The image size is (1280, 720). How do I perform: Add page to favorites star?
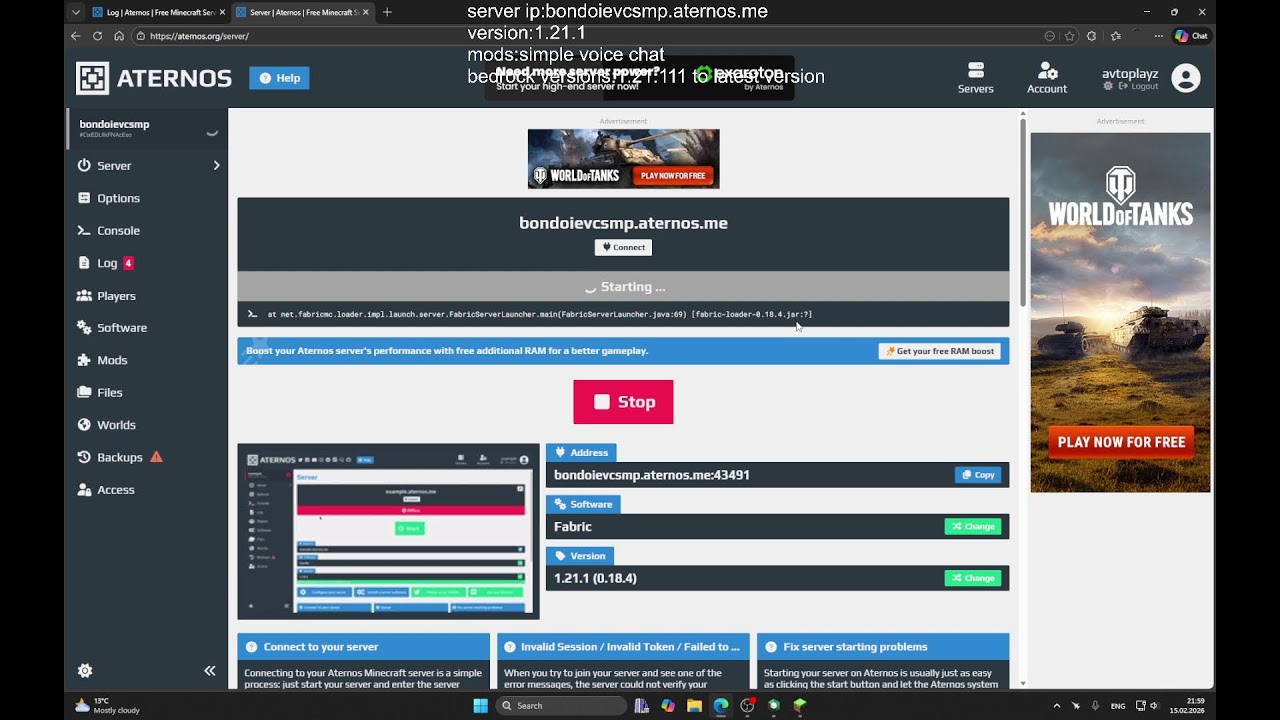tap(1069, 36)
